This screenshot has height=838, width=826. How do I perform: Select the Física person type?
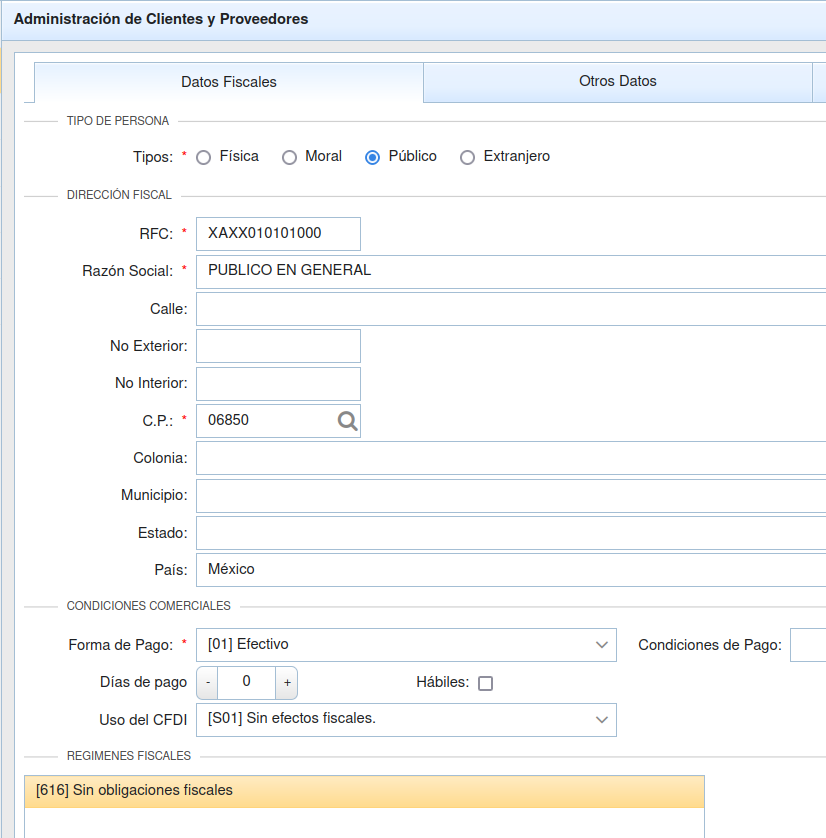[x=204, y=158]
